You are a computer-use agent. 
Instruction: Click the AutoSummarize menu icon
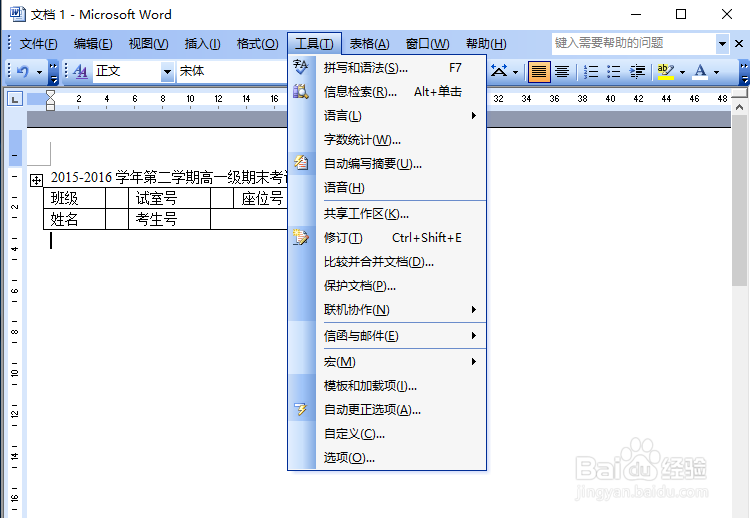pos(301,163)
